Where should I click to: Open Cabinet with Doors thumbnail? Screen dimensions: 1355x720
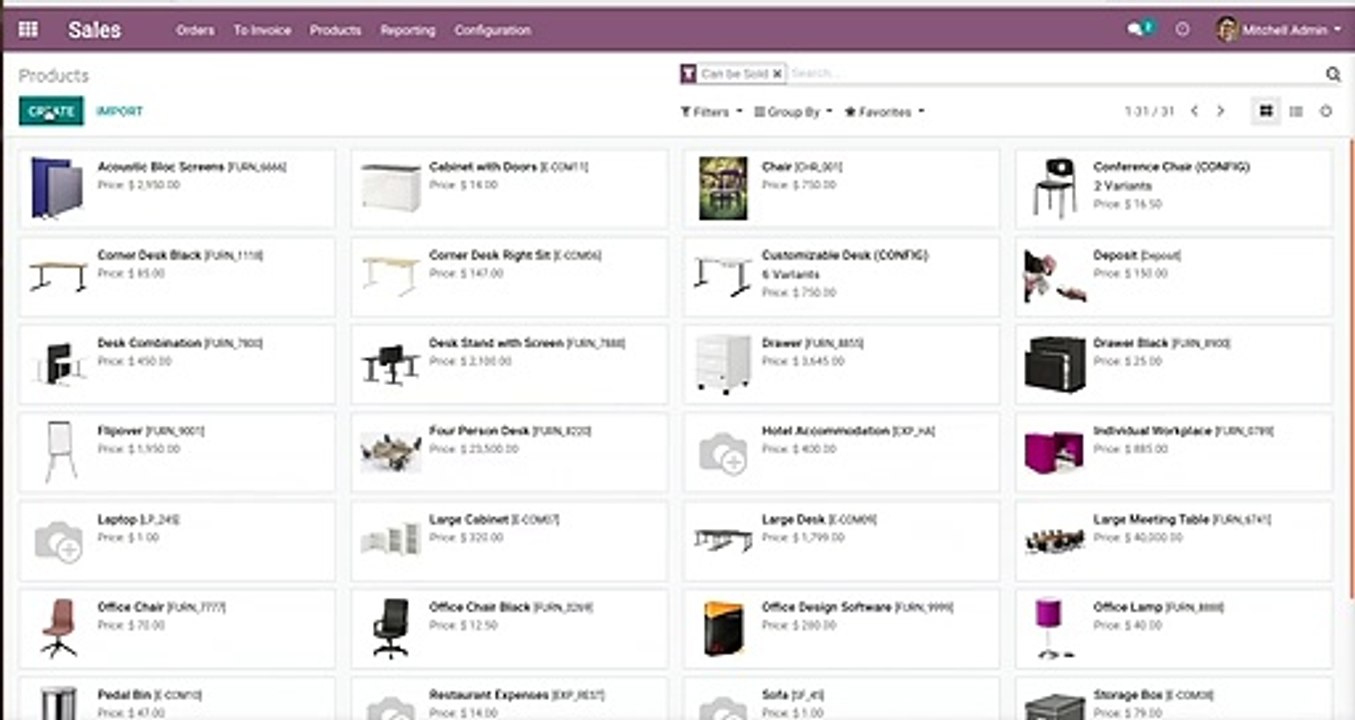(391, 188)
